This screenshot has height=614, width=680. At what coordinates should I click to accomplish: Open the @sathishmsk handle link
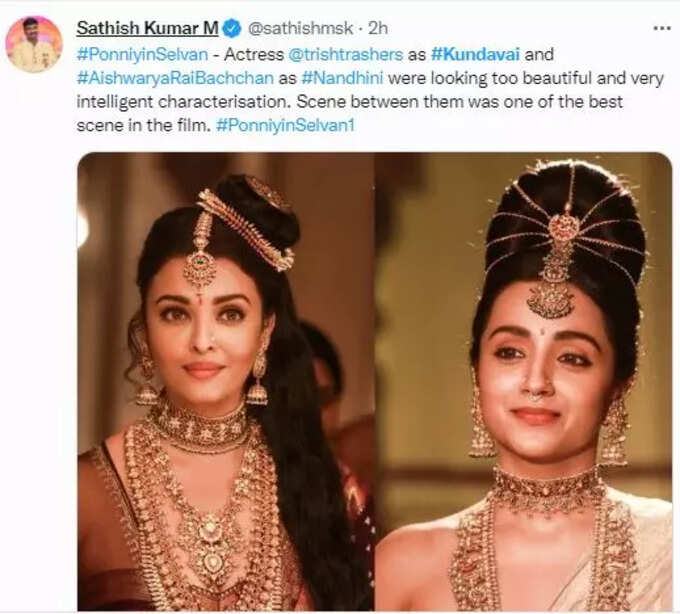coord(300,29)
